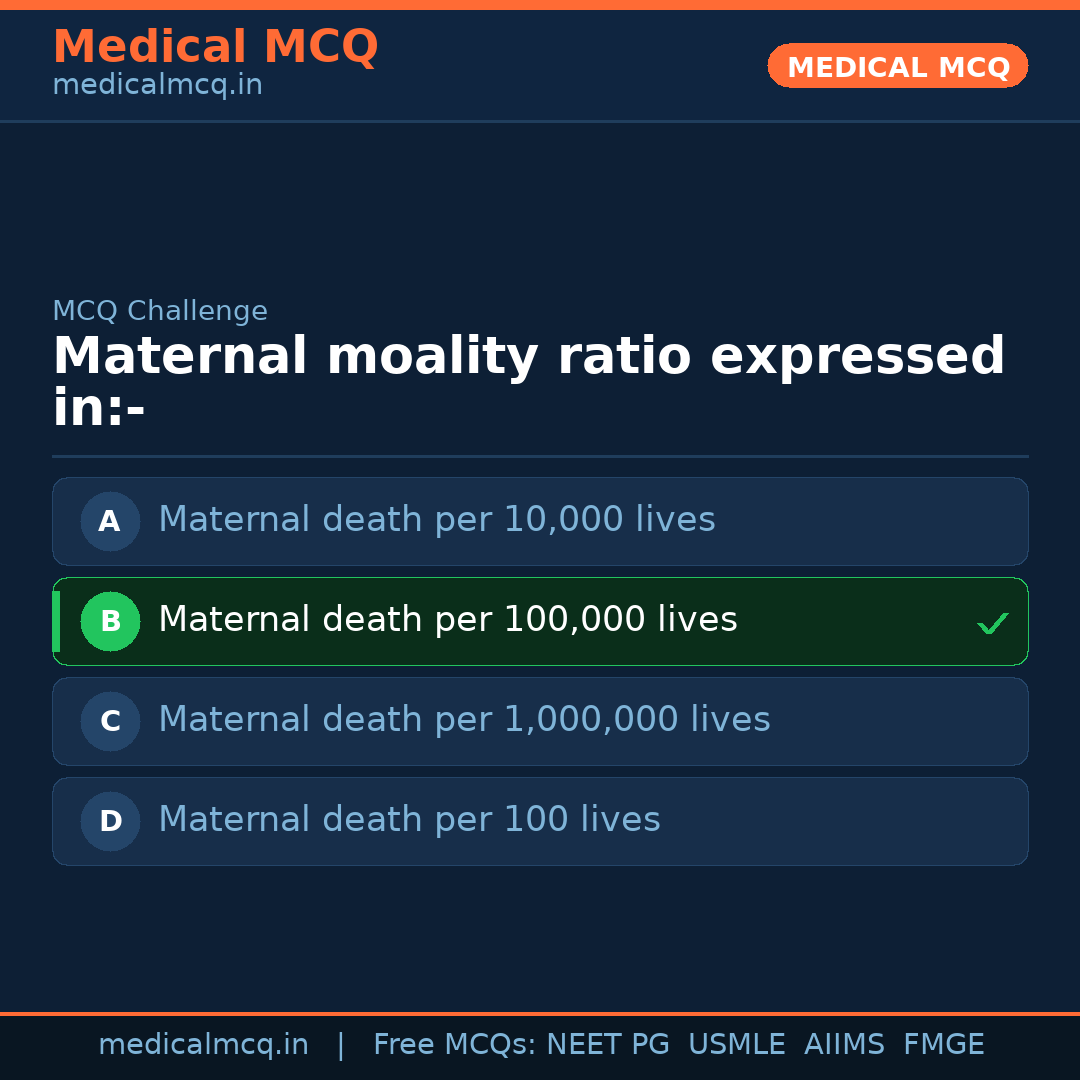
Task: Select the letter C circle badge
Action: click(x=110, y=721)
